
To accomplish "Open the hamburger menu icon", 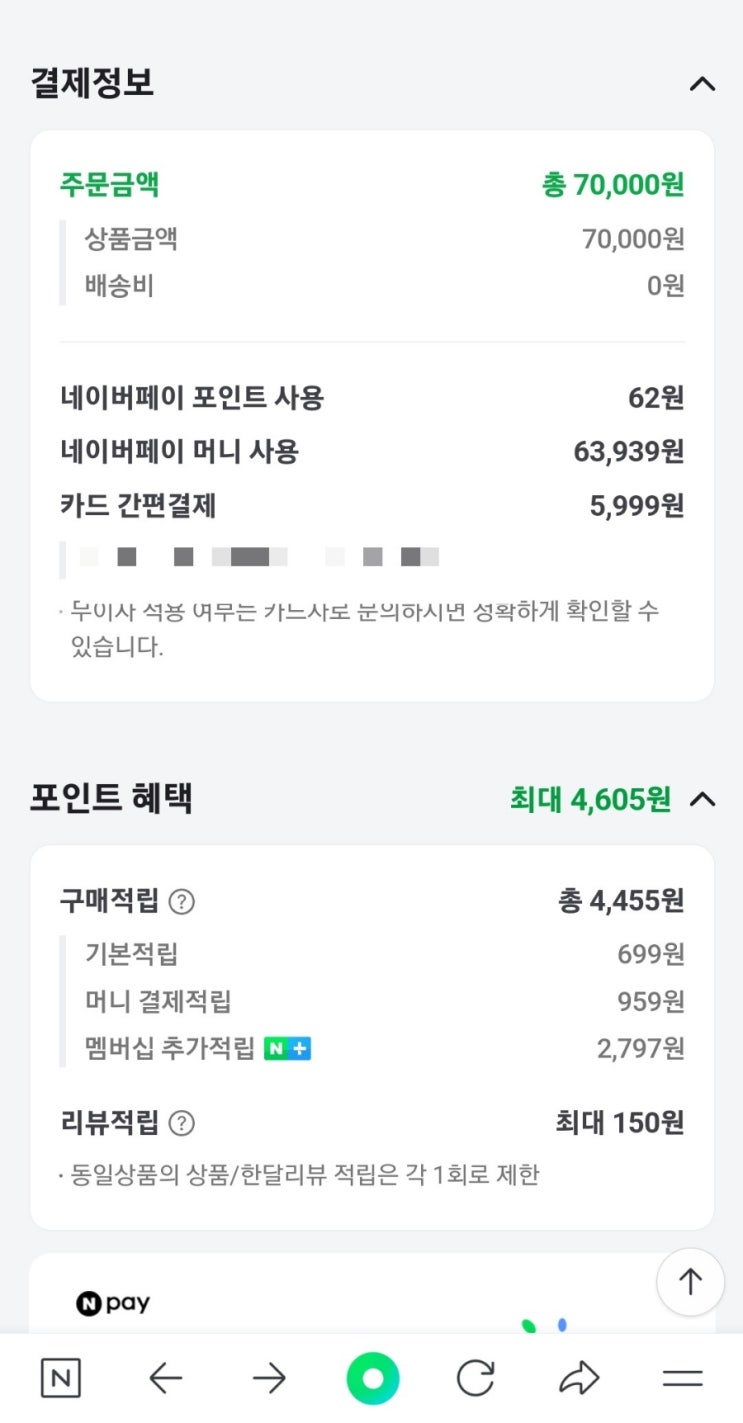I will coord(683,1379).
